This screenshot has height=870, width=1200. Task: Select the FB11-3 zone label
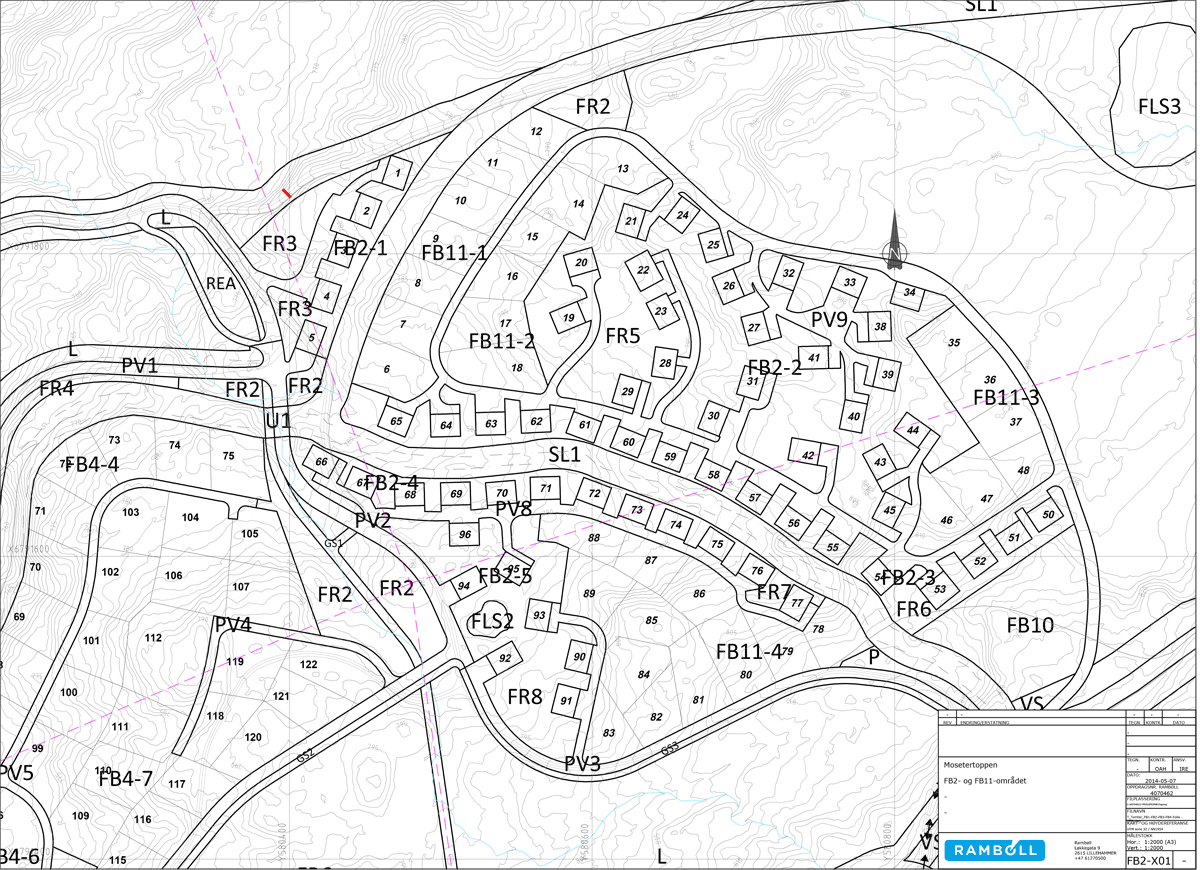[x=1006, y=398]
